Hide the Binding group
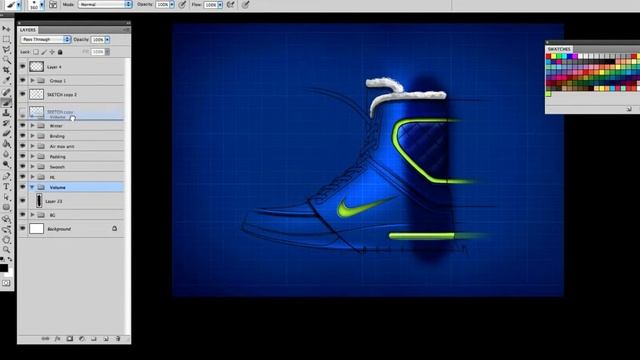 tap(22, 136)
